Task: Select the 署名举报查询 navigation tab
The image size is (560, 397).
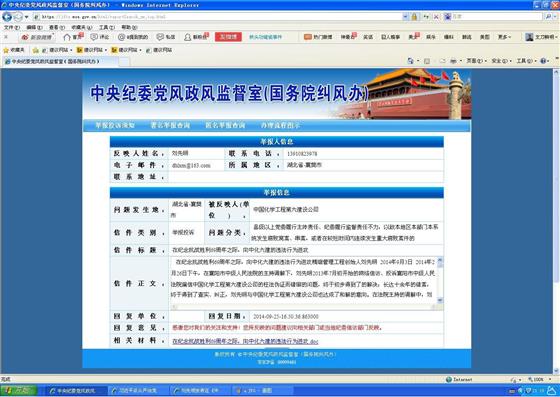Action: pyautogui.click(x=170, y=125)
